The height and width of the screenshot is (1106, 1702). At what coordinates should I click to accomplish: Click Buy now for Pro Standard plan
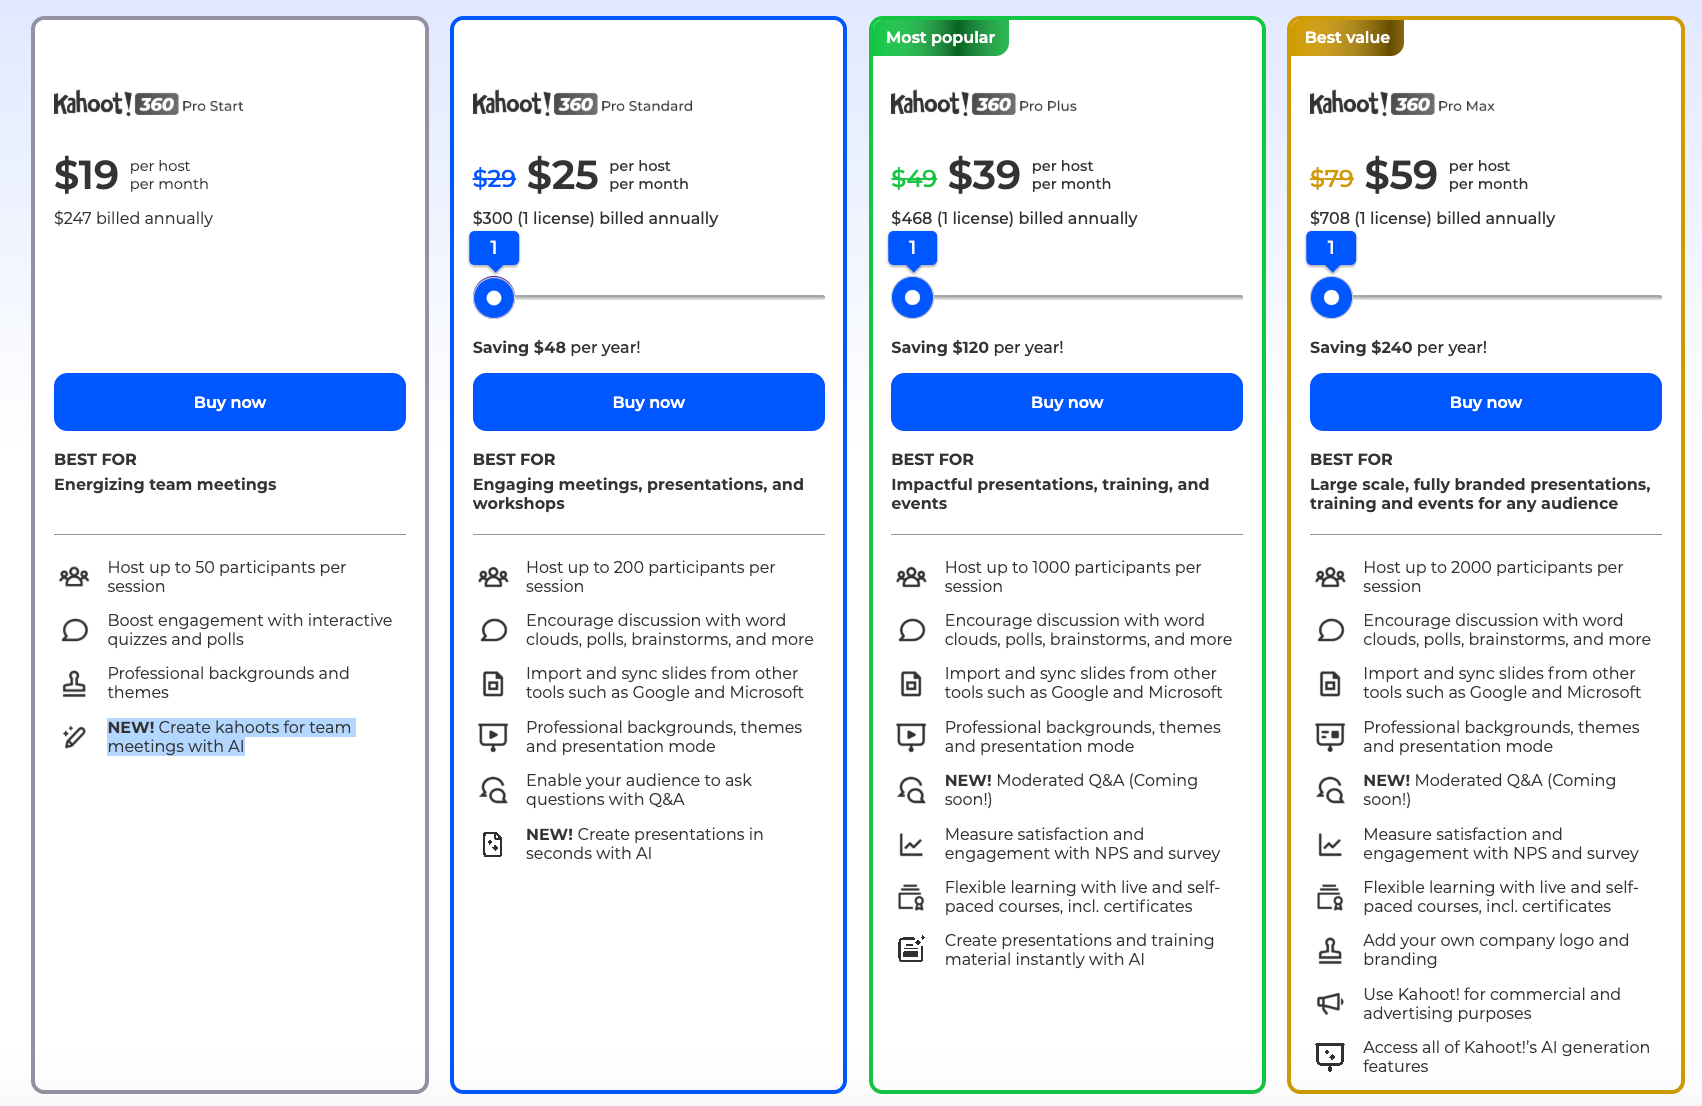[649, 402]
